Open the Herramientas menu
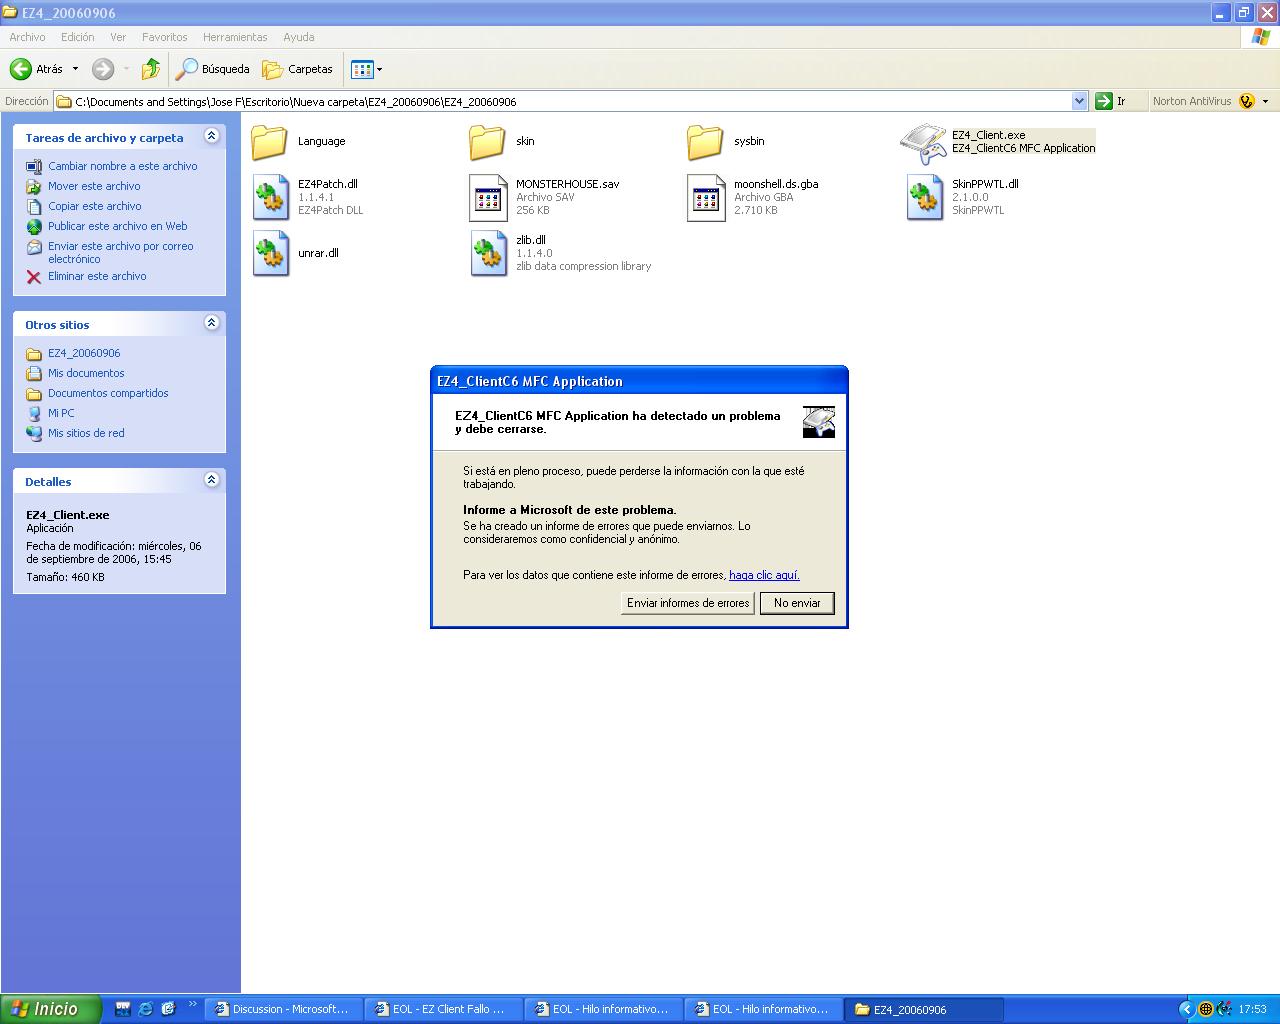This screenshot has height=1024, width=1280. [x=235, y=37]
